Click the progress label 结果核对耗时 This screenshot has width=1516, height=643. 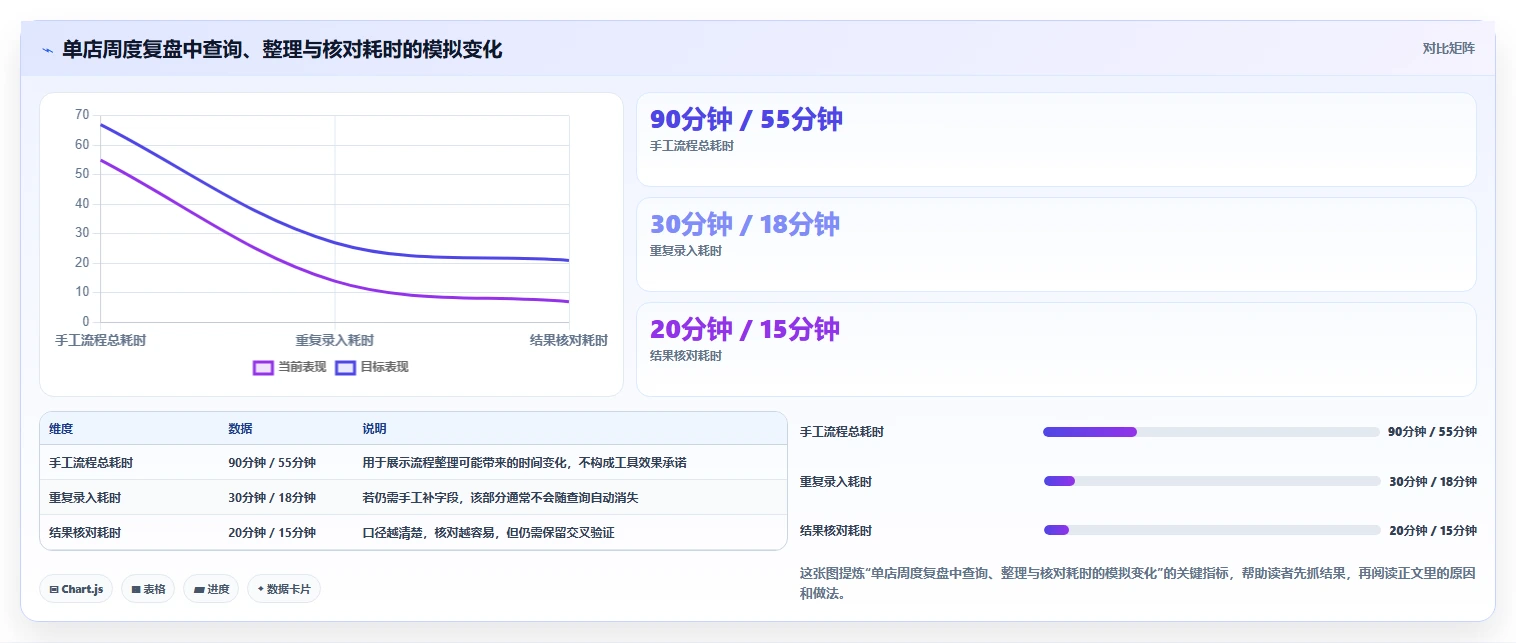click(x=836, y=530)
